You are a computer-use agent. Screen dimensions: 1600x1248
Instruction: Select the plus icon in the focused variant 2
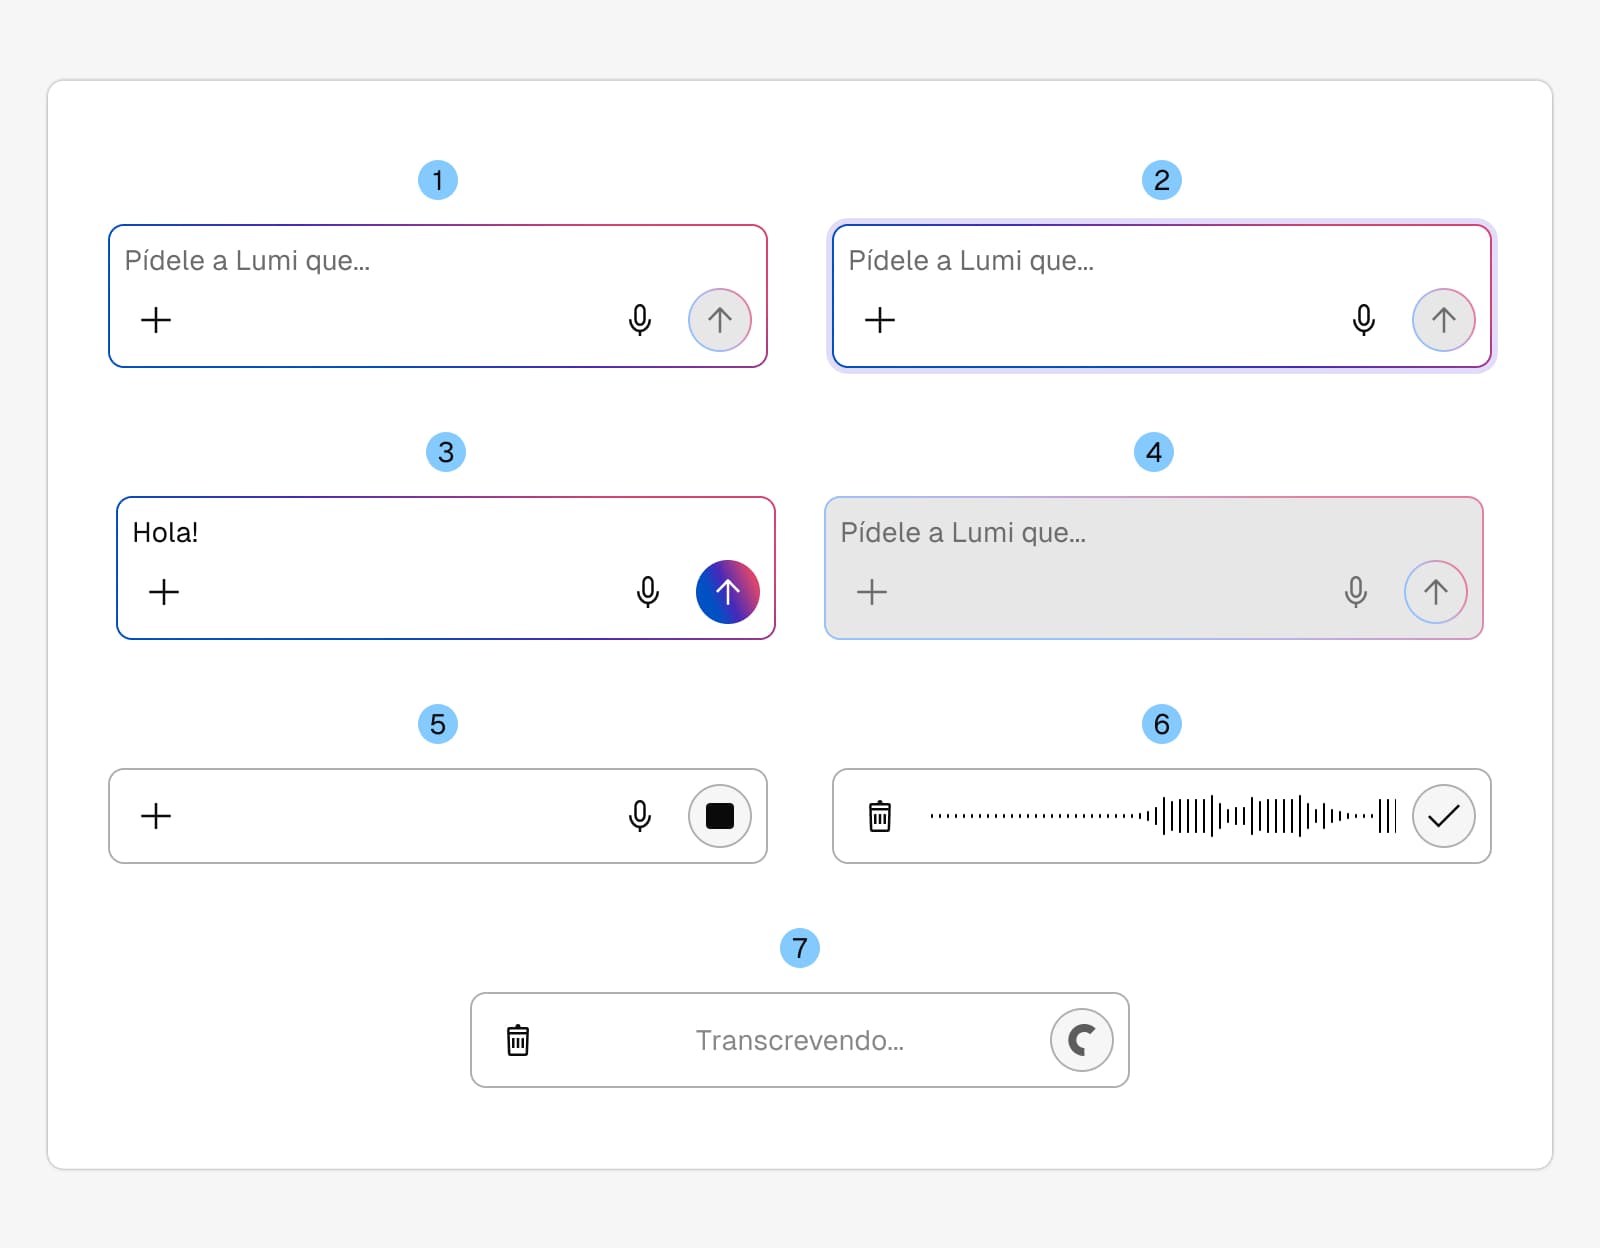tap(880, 320)
